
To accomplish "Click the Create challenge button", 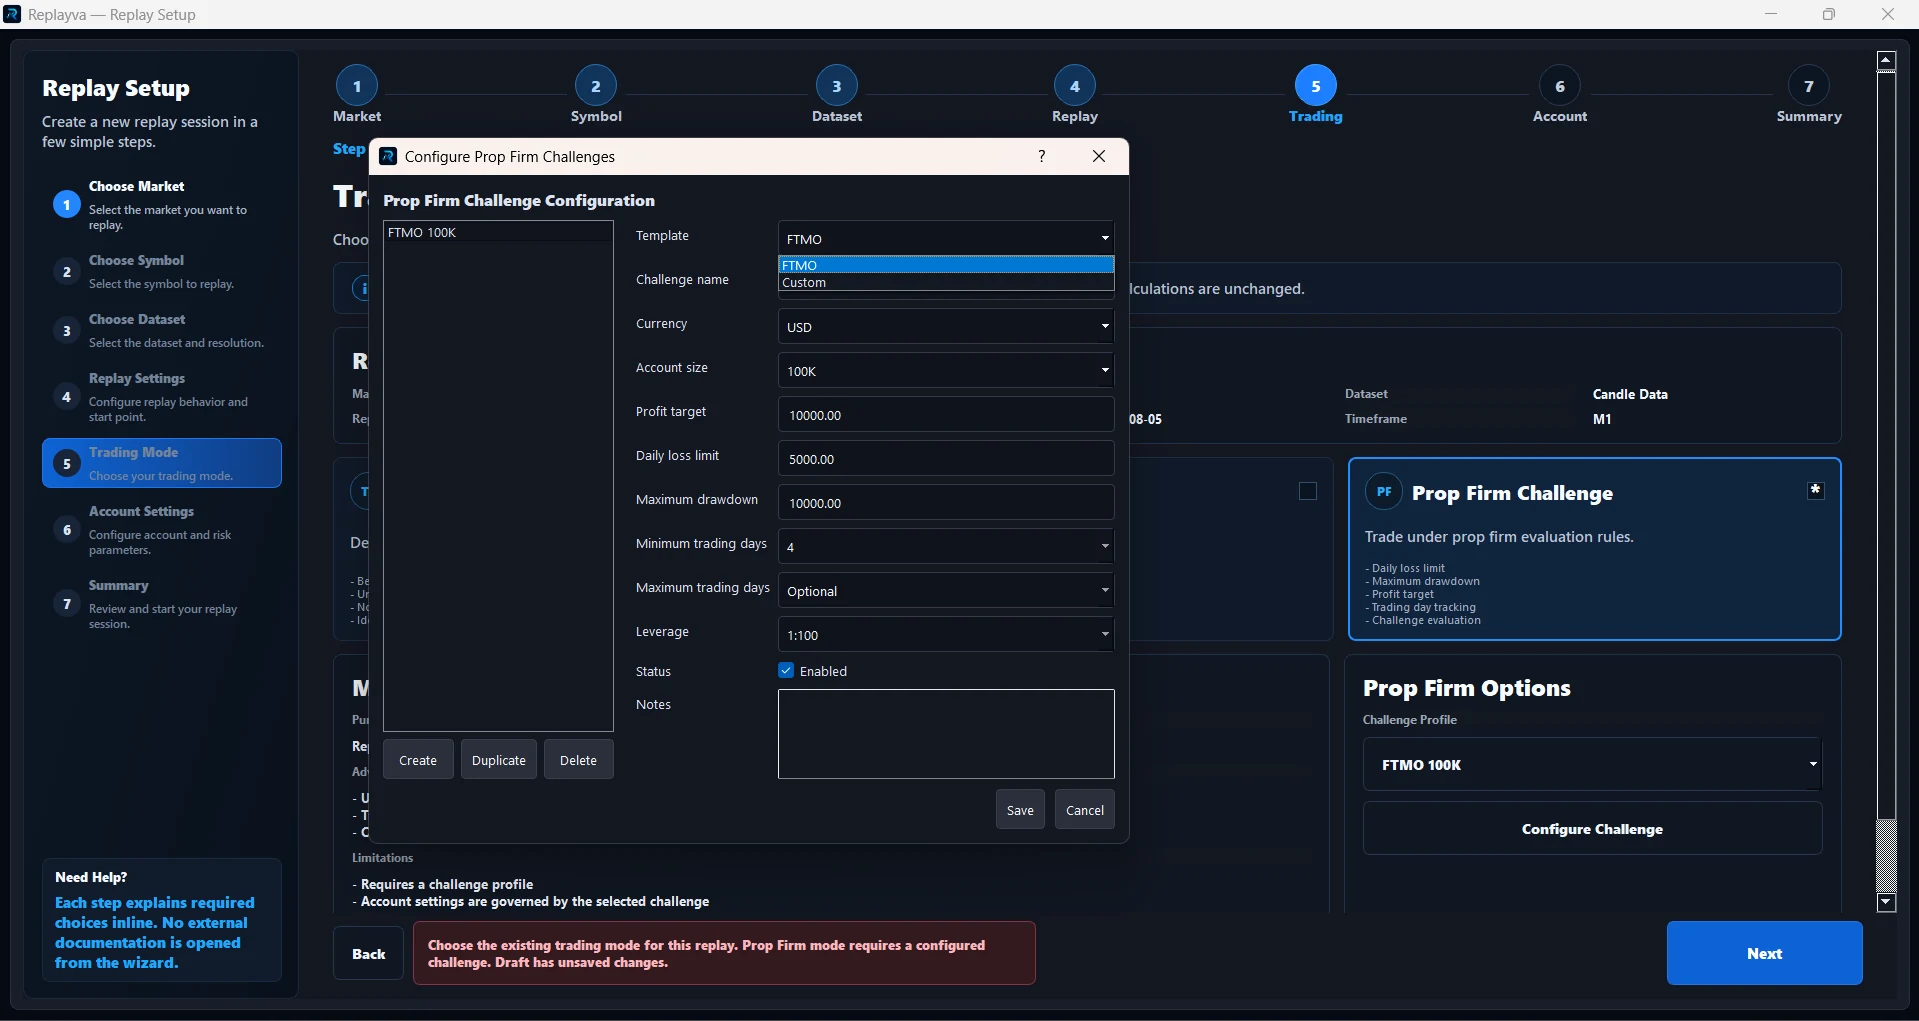I will [x=418, y=760].
